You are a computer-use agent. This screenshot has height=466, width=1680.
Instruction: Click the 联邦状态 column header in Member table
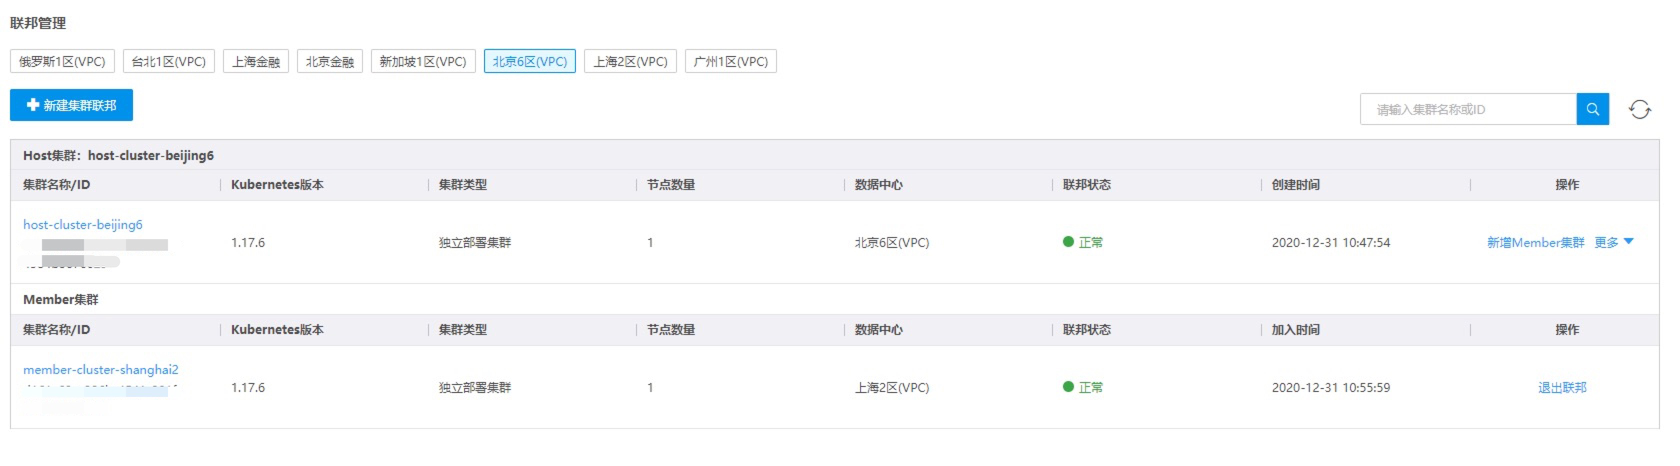point(1087,329)
